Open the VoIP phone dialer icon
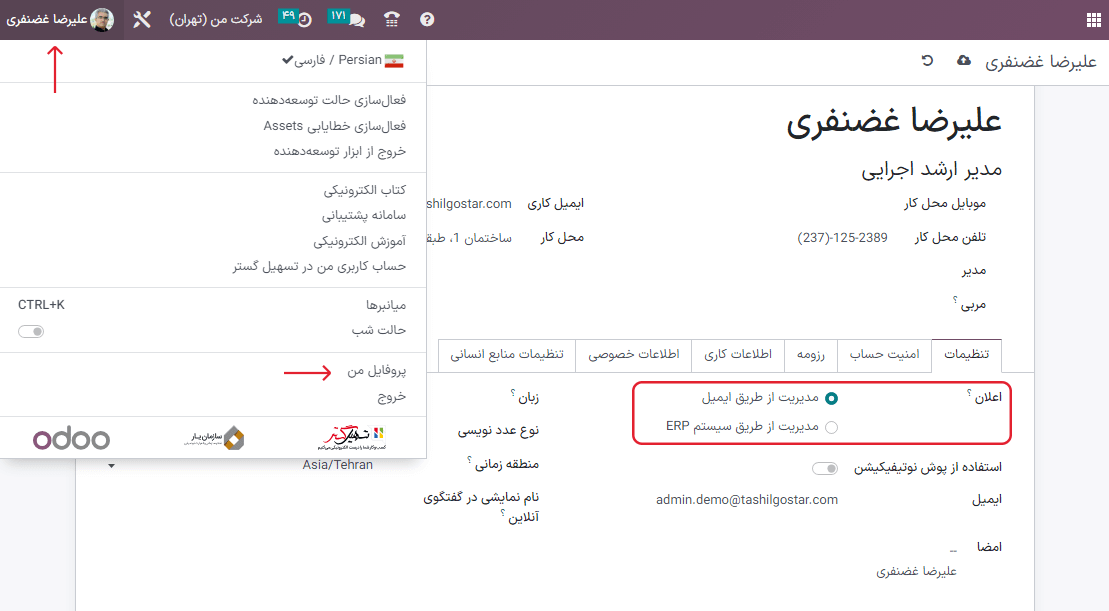The height and width of the screenshot is (611, 1109). tap(390, 18)
